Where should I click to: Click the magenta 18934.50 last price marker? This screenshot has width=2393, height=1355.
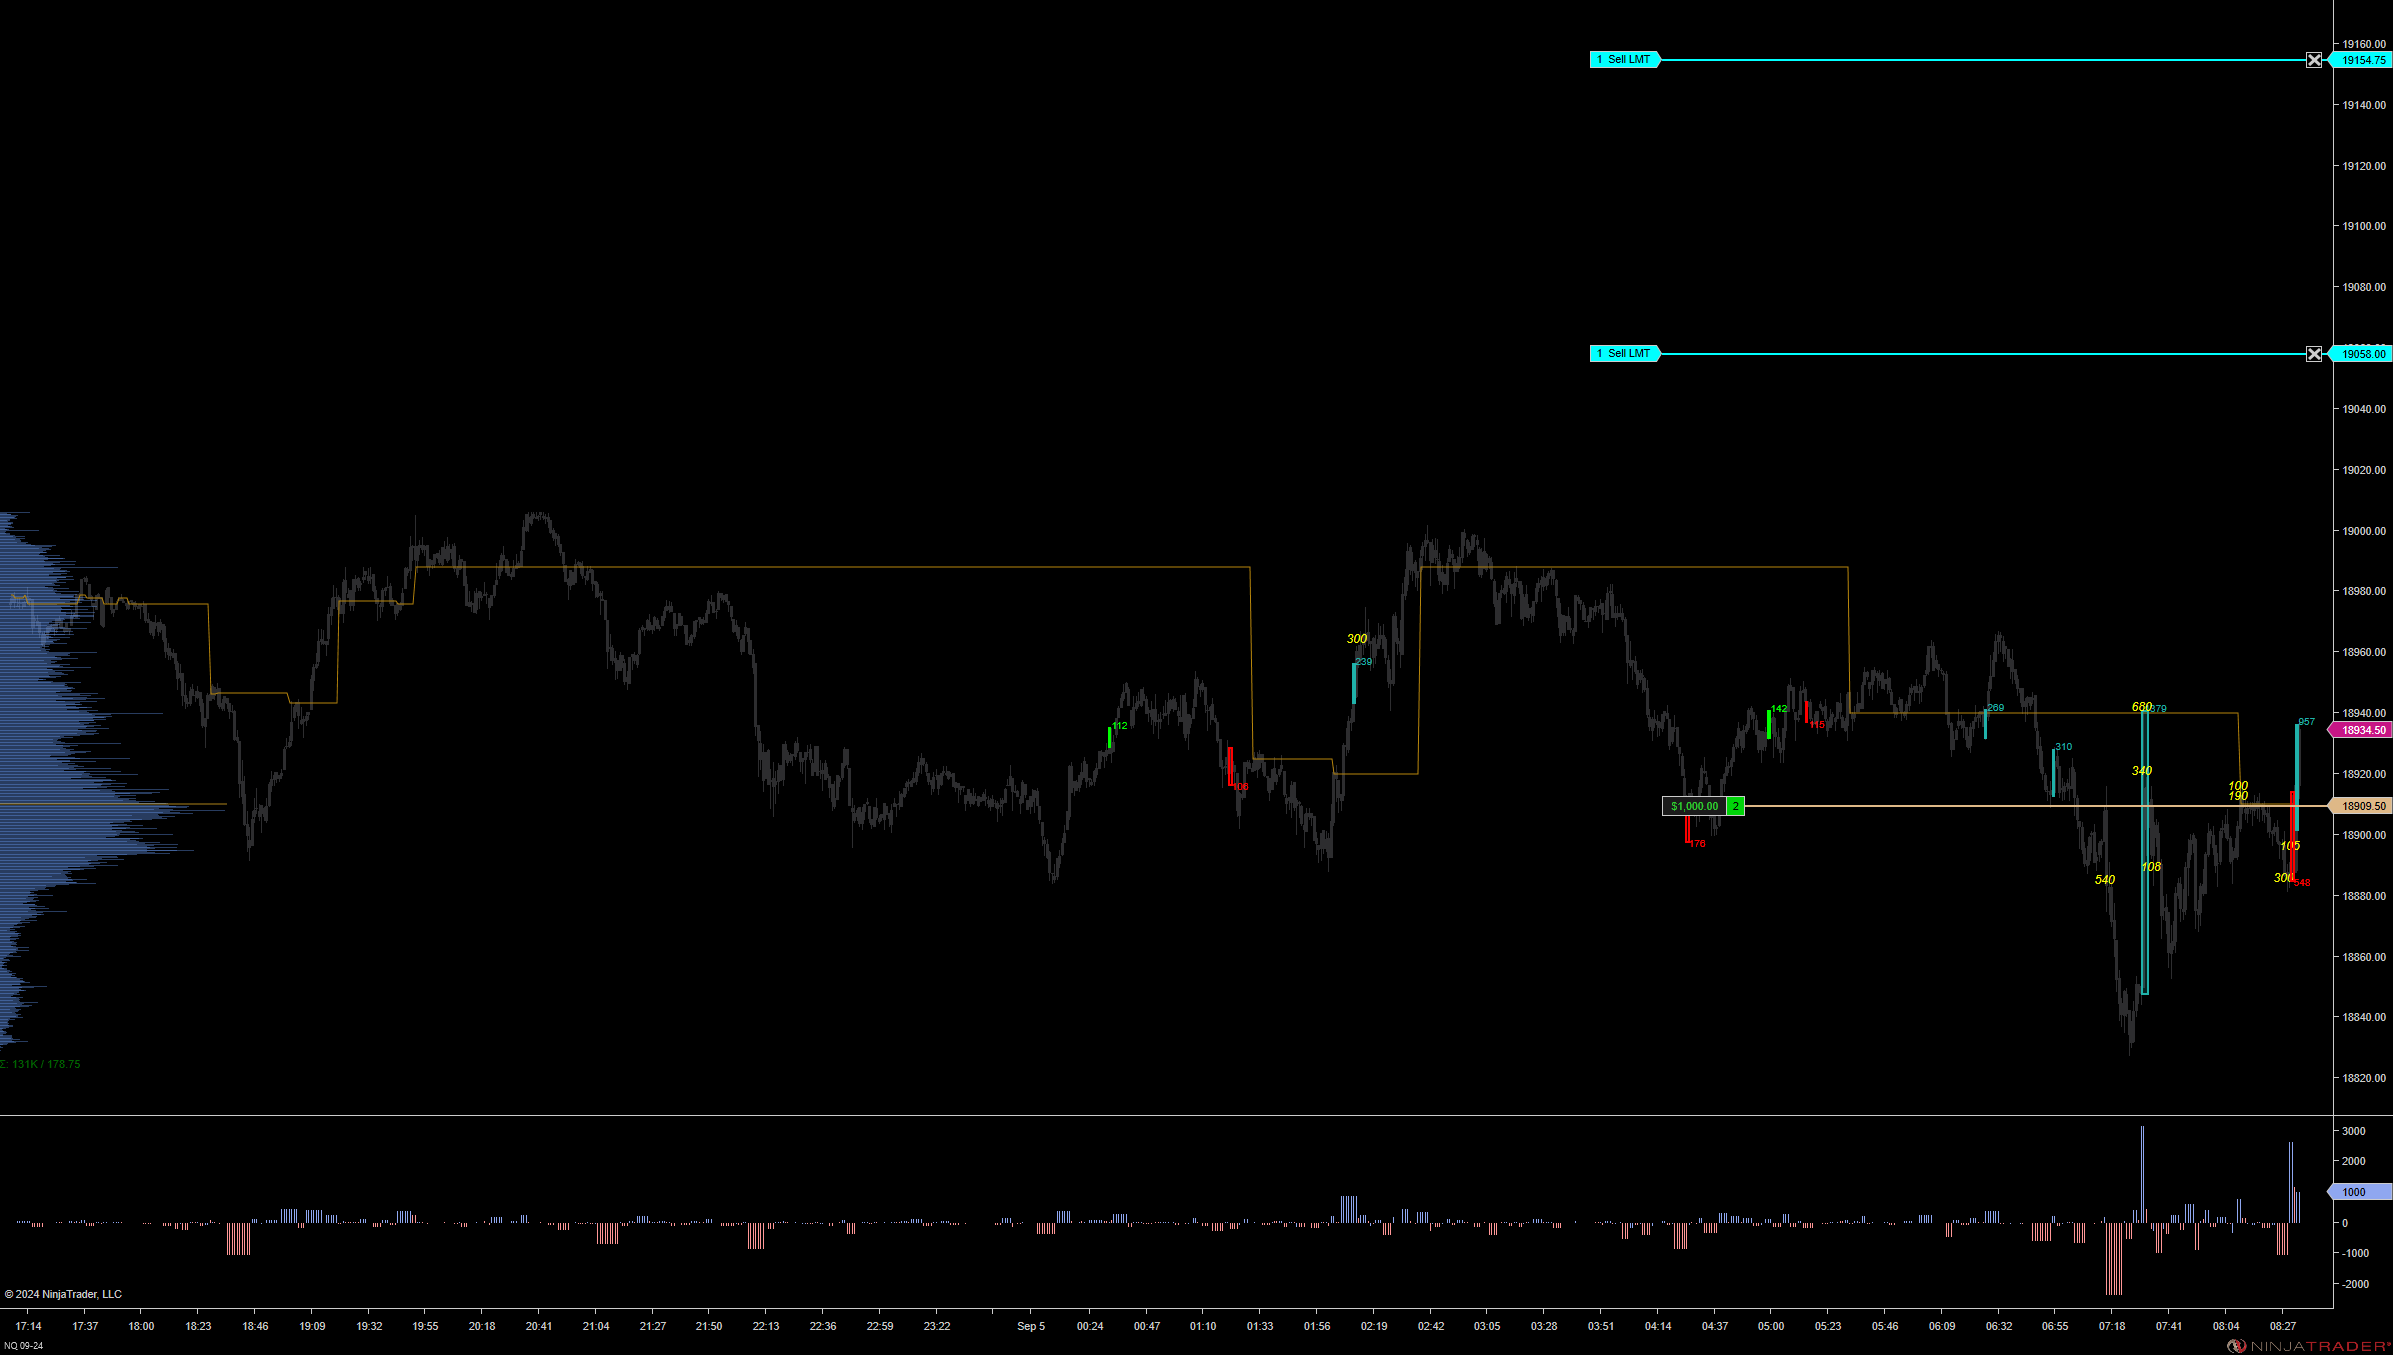[x=2362, y=731]
